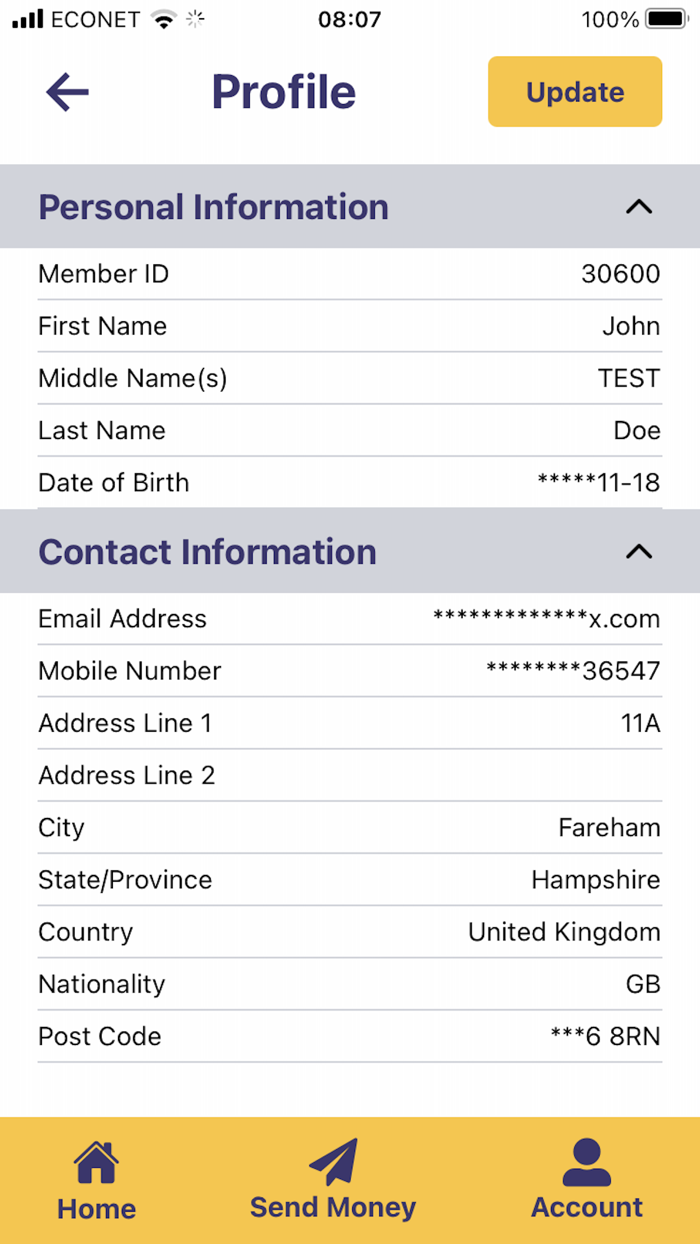Tap the Send Money paper plane icon
Image resolution: width=700 pixels, height=1244 pixels.
click(x=333, y=1158)
